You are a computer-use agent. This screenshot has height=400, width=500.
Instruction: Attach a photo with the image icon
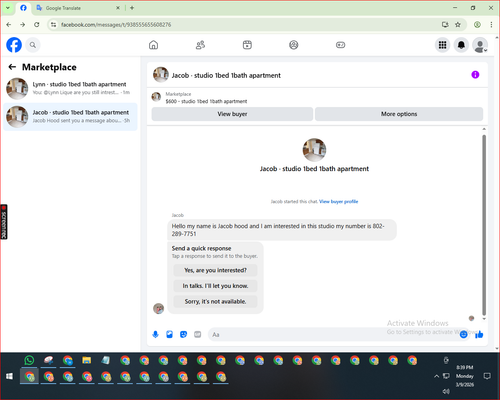pos(169,334)
